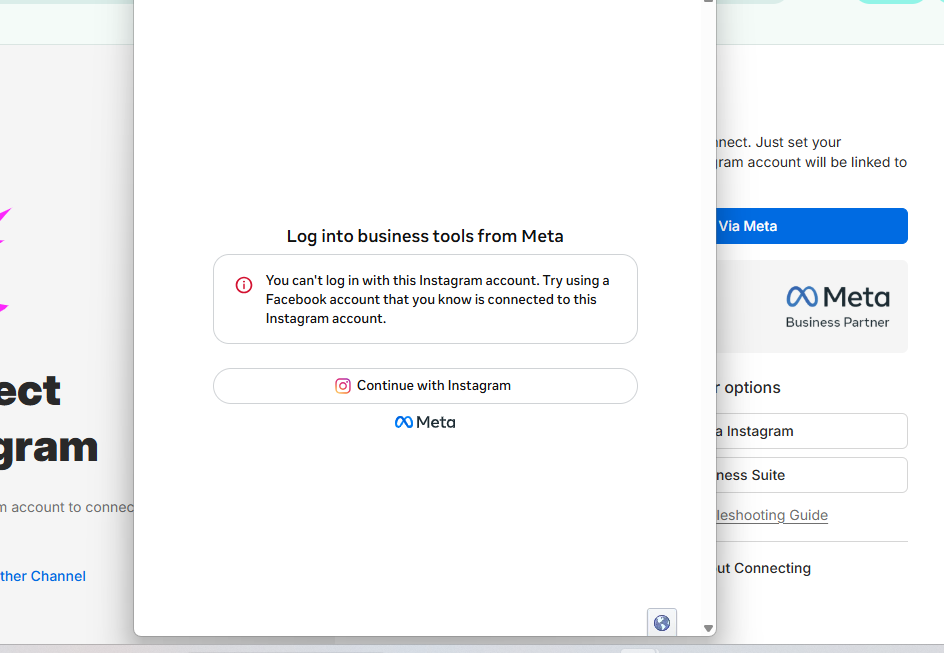Open the Troubleshooting Guide link

click(772, 515)
